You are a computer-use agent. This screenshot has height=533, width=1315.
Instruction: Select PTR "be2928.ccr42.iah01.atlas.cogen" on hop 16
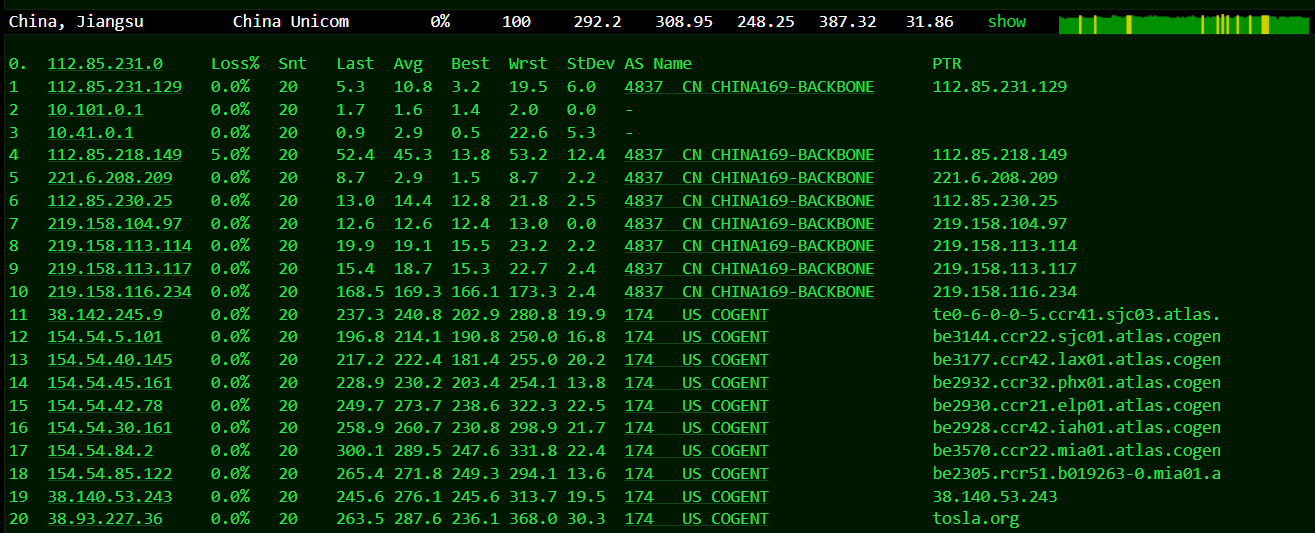(1077, 428)
